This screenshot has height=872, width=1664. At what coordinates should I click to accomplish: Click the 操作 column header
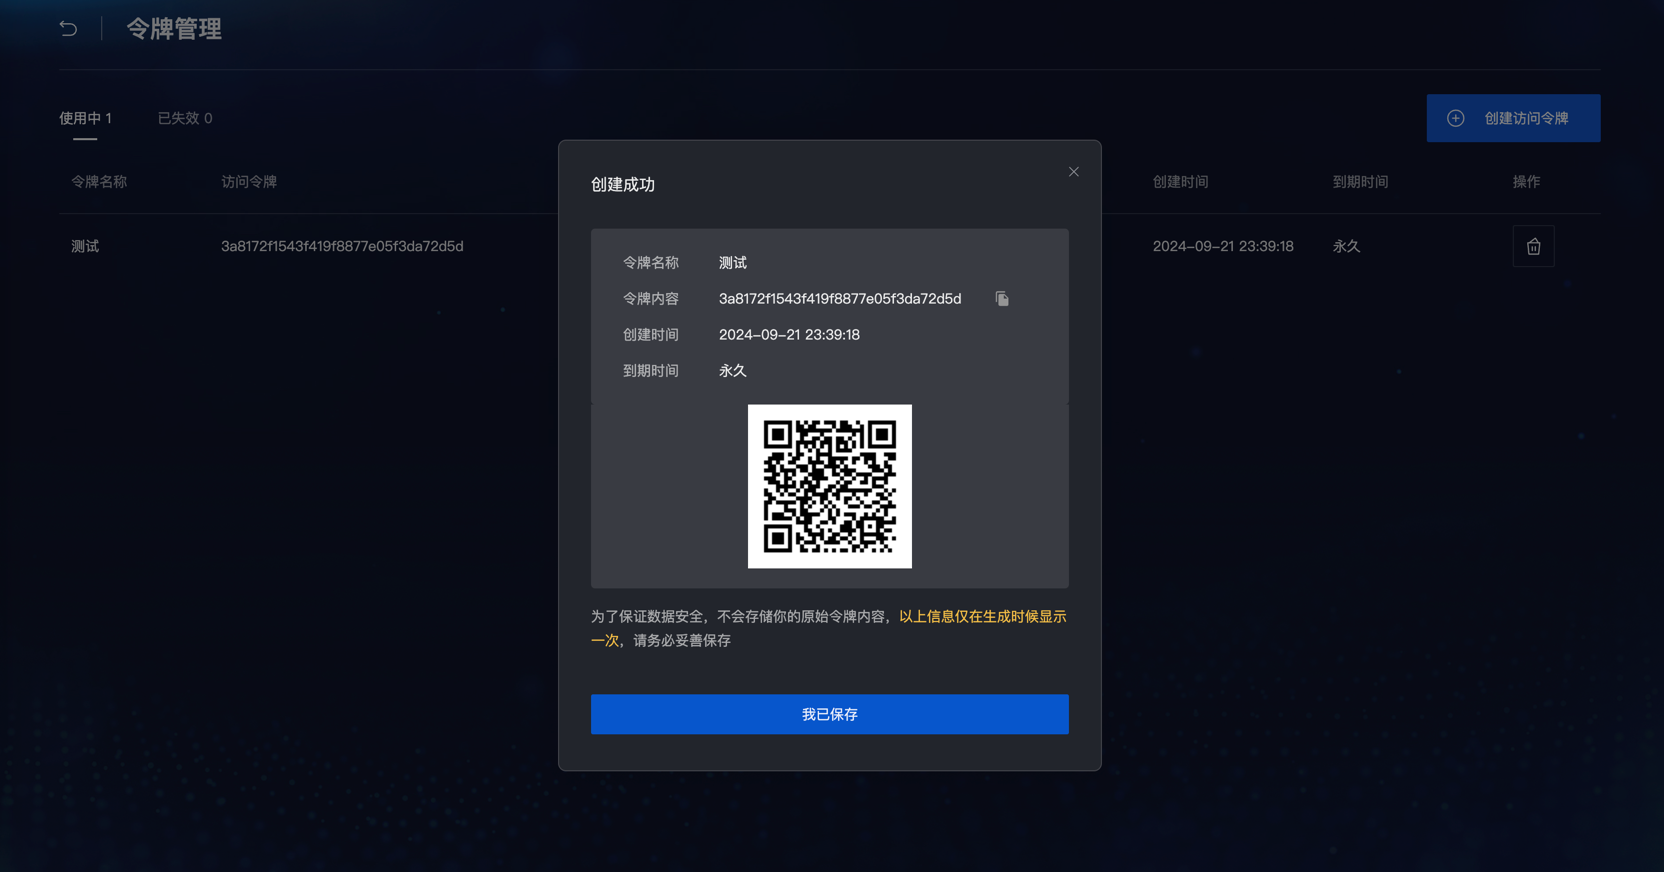tap(1526, 182)
